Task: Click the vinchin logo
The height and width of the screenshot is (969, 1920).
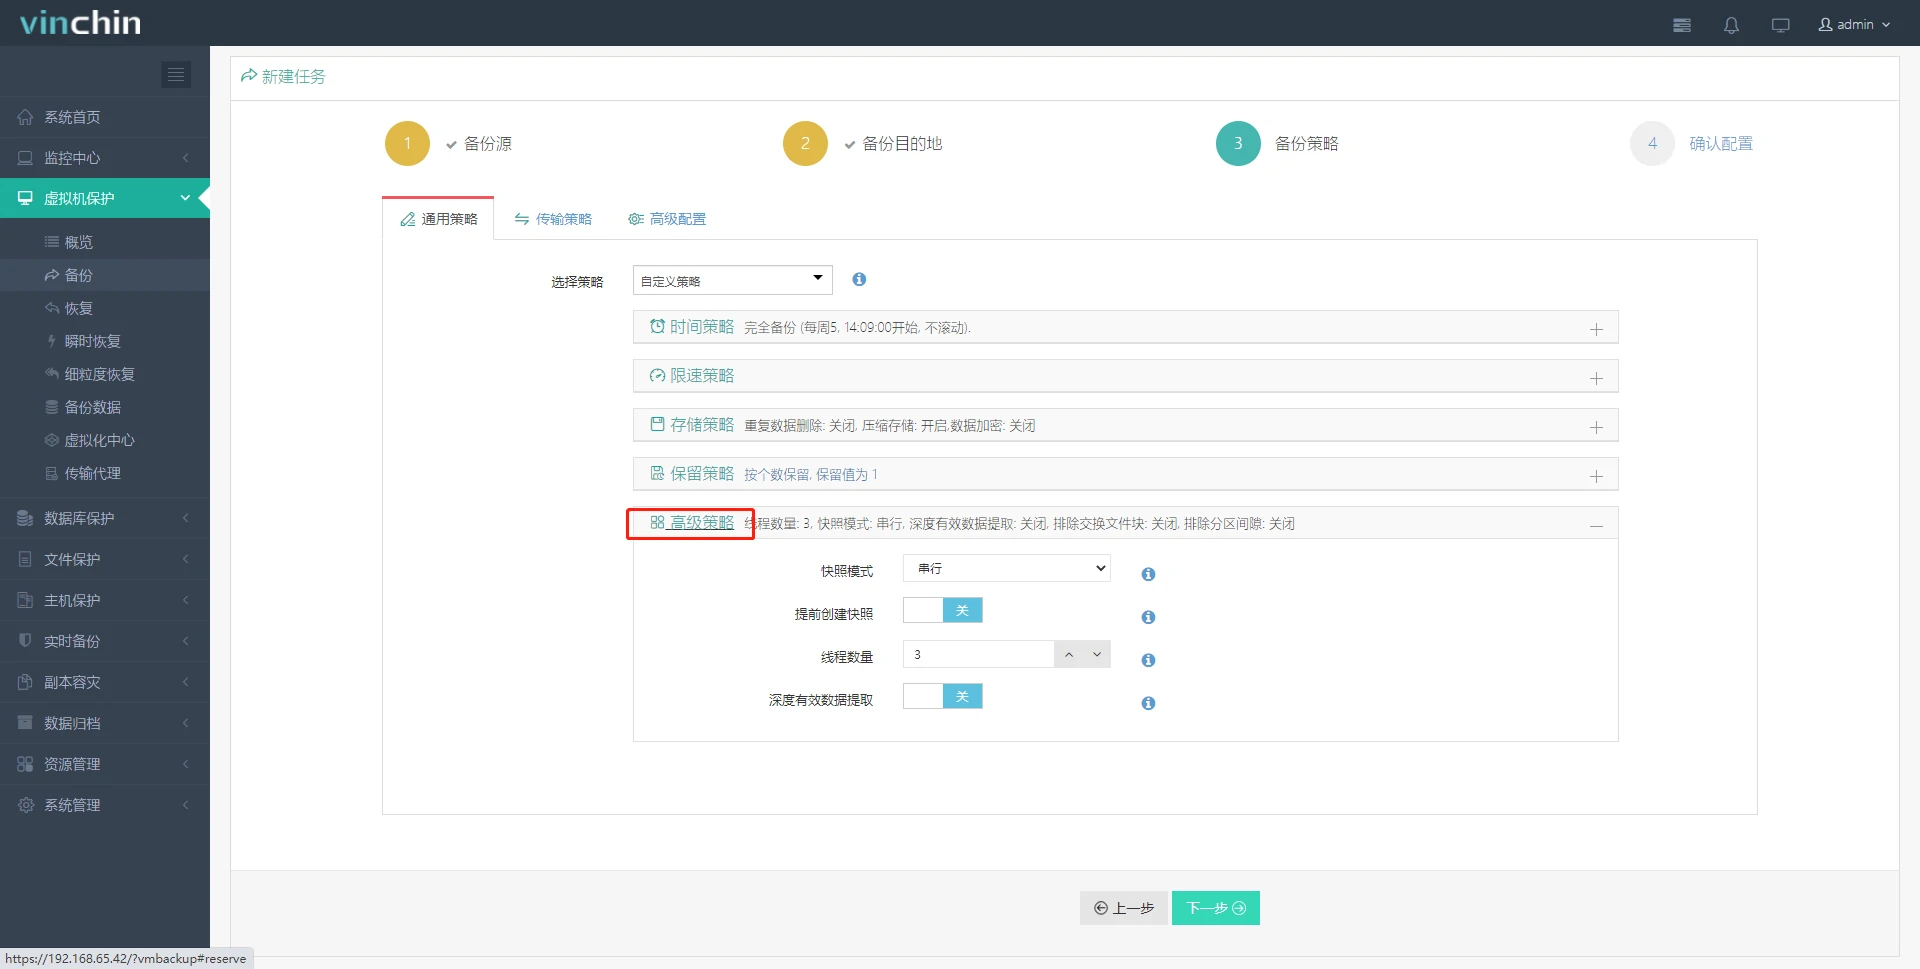Action: (81, 23)
